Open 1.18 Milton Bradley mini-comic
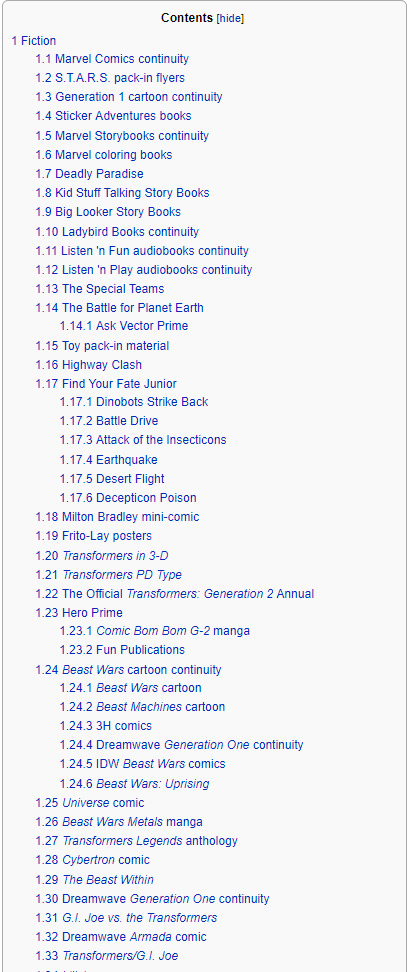 pyautogui.click(x=117, y=516)
